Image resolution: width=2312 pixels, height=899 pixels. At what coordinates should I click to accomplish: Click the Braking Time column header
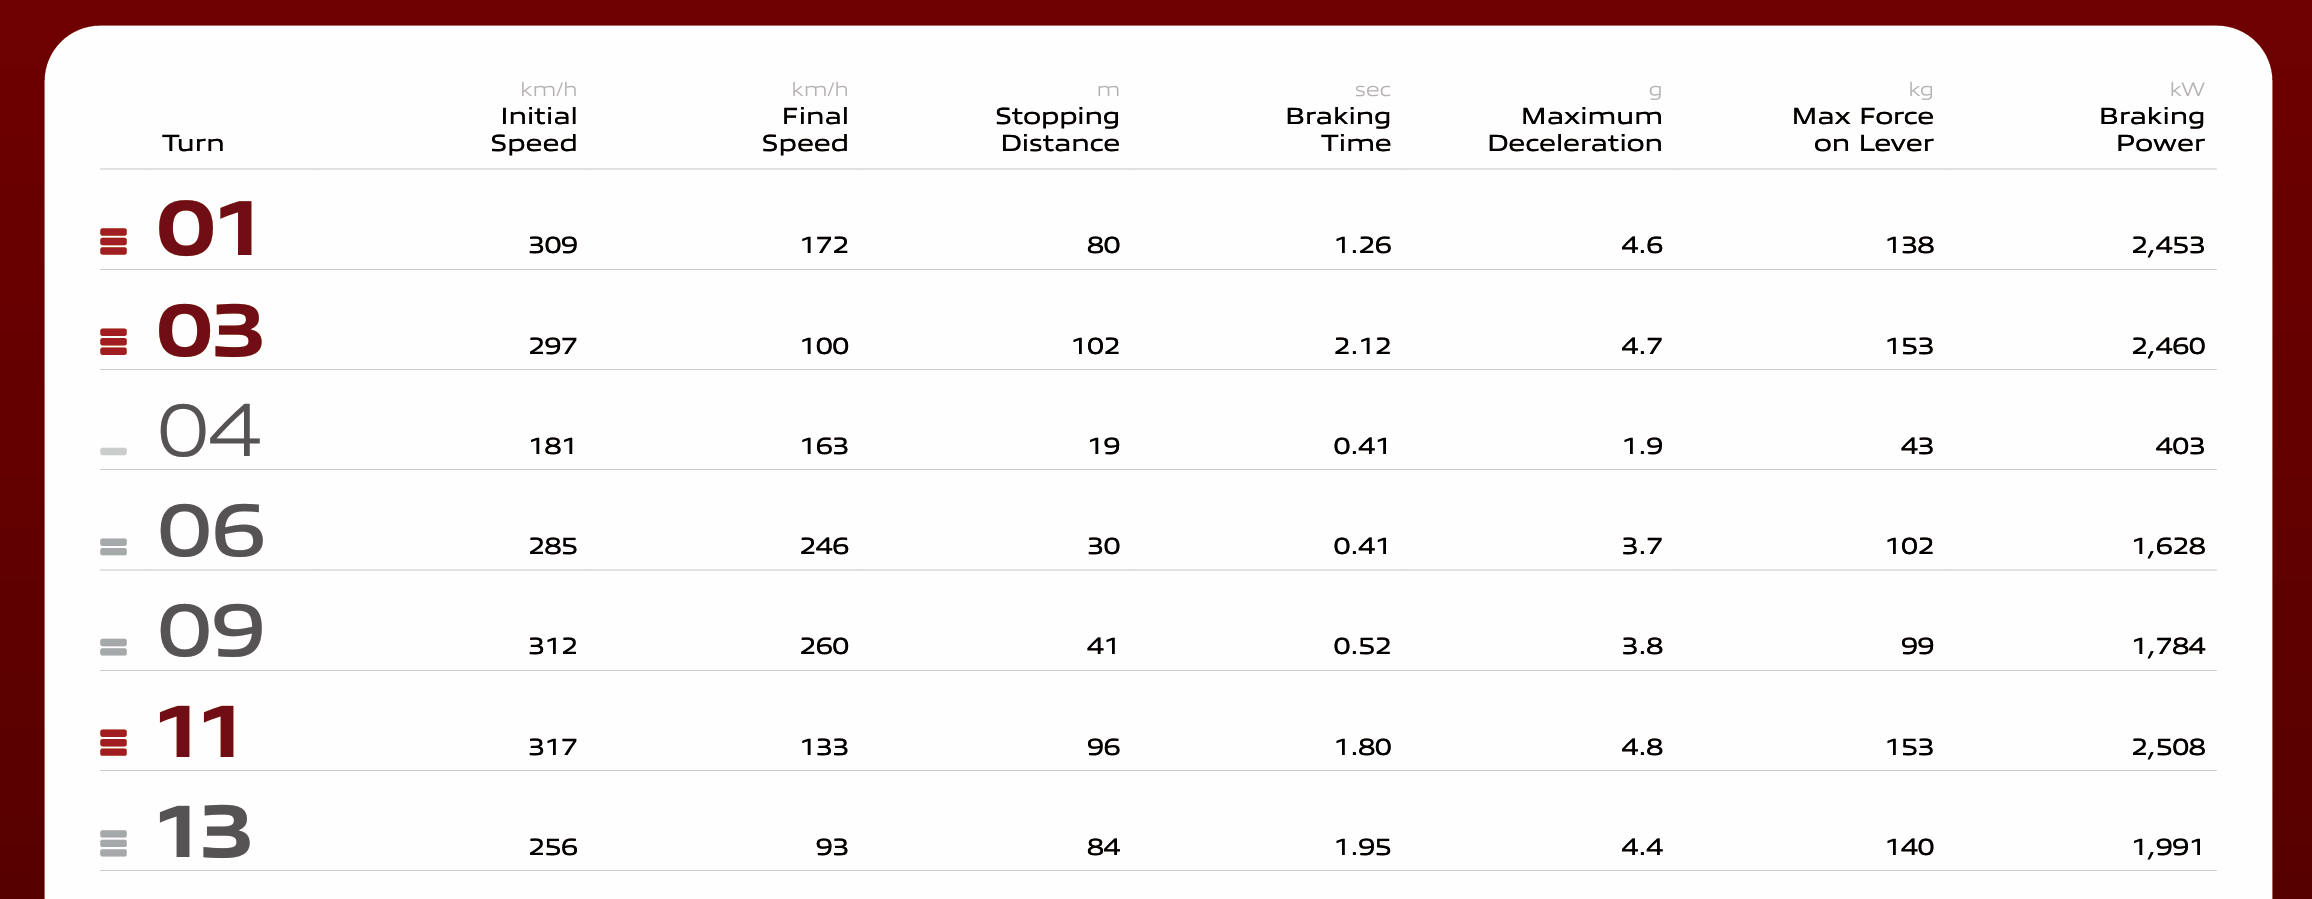[x=1338, y=129]
